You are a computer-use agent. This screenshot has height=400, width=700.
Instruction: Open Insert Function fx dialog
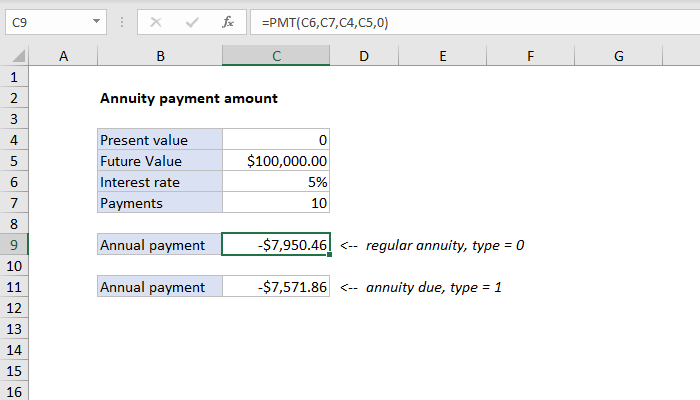coord(228,20)
